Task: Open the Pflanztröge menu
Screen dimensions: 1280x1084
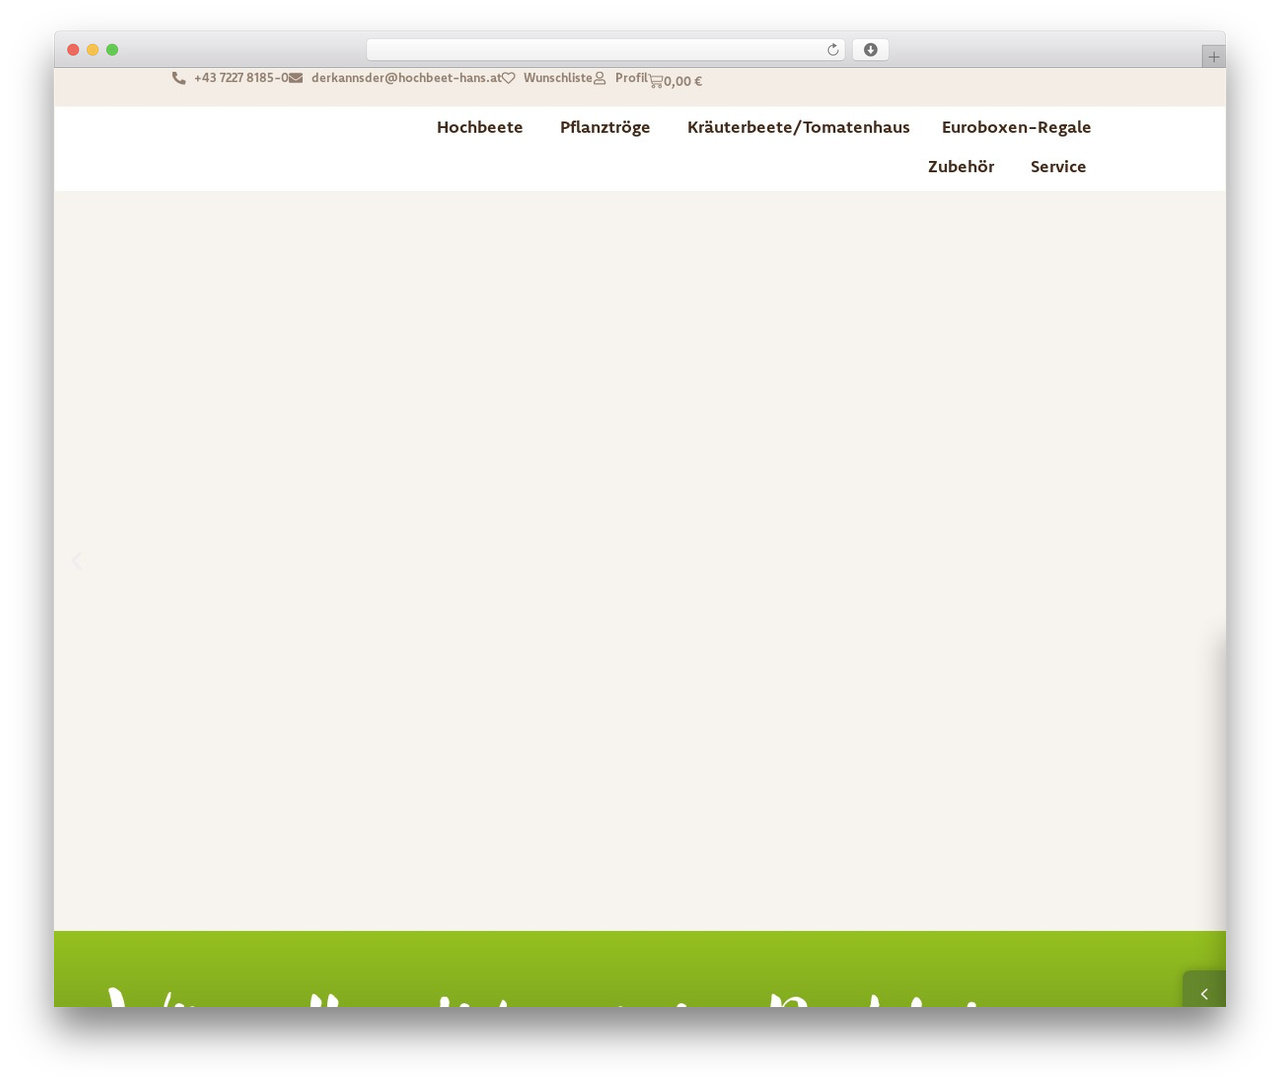Action: (x=605, y=127)
